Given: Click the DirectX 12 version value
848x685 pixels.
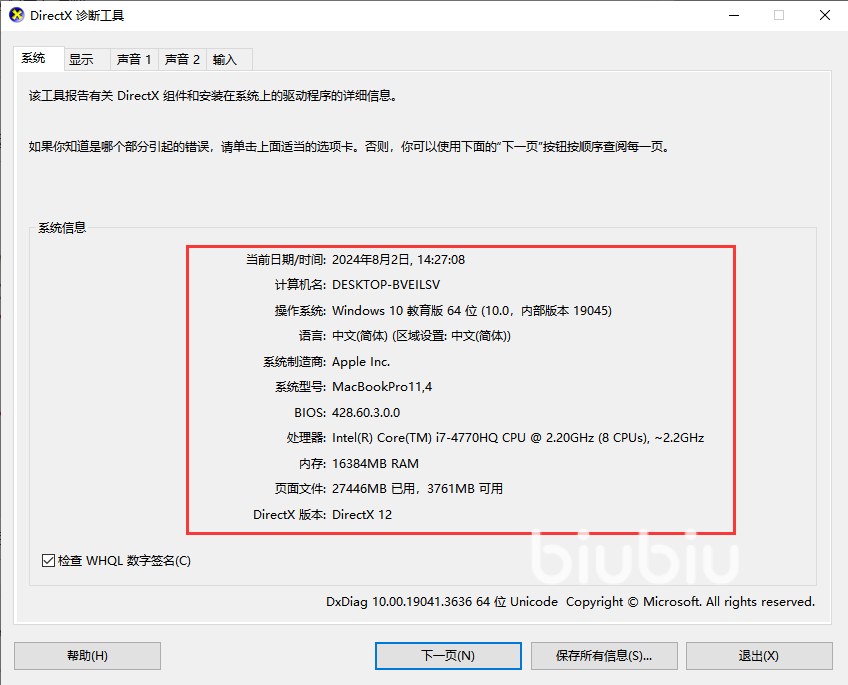Looking at the screenshot, I should [362, 515].
